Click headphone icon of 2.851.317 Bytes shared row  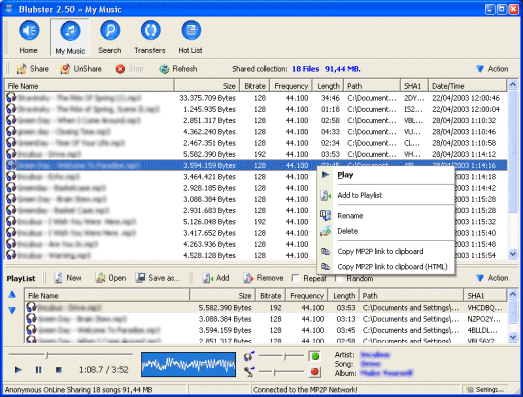point(11,120)
